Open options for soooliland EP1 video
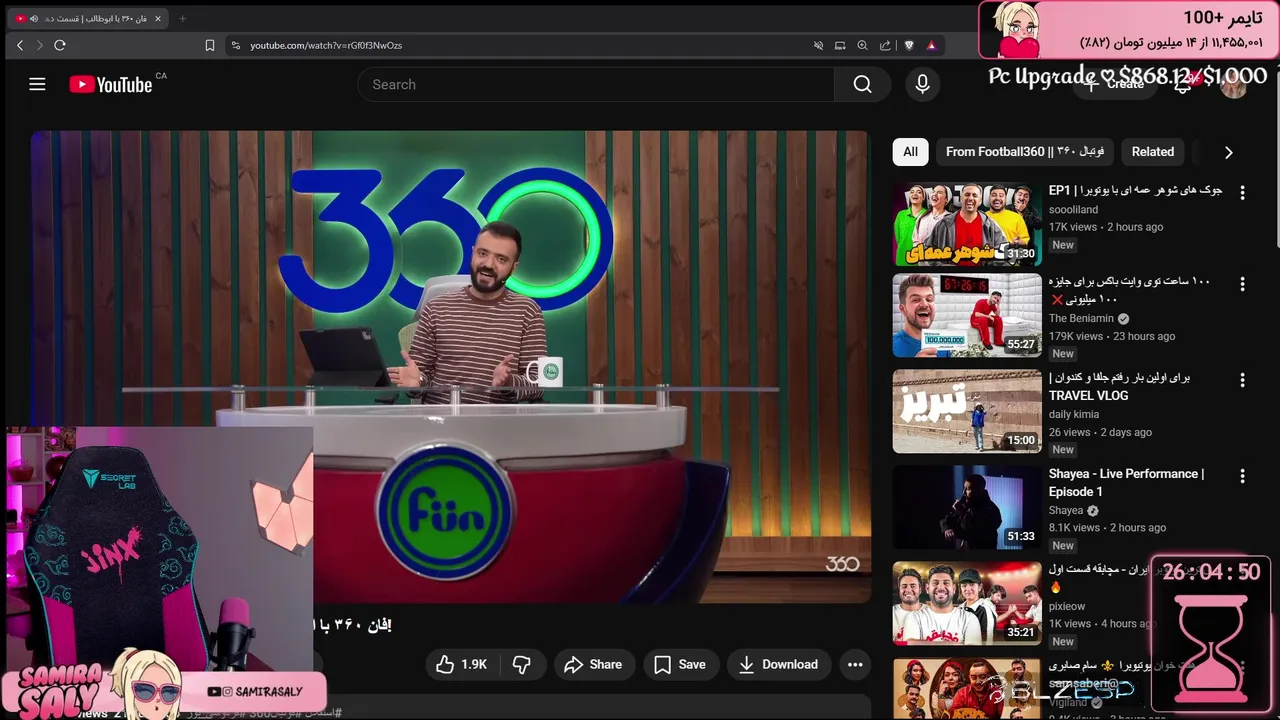The image size is (1280, 720). click(1242, 192)
